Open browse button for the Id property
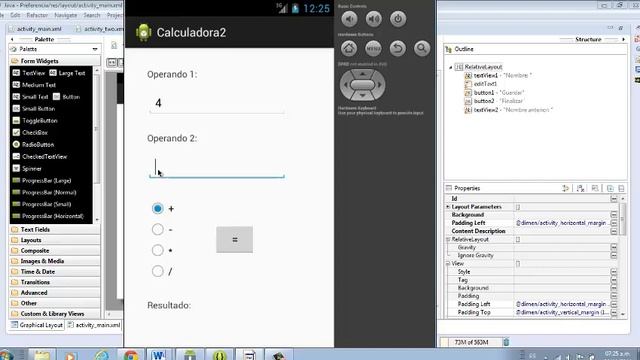 point(613,199)
